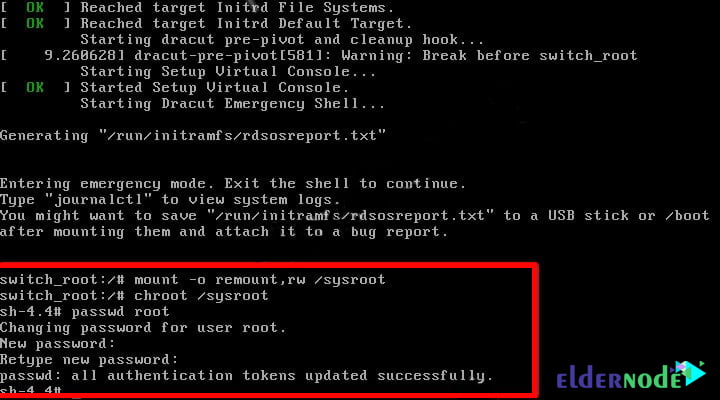Screen dimensions: 720x400
Task: Click the Starting Dracut Emergency Shell line
Action: tap(232, 104)
